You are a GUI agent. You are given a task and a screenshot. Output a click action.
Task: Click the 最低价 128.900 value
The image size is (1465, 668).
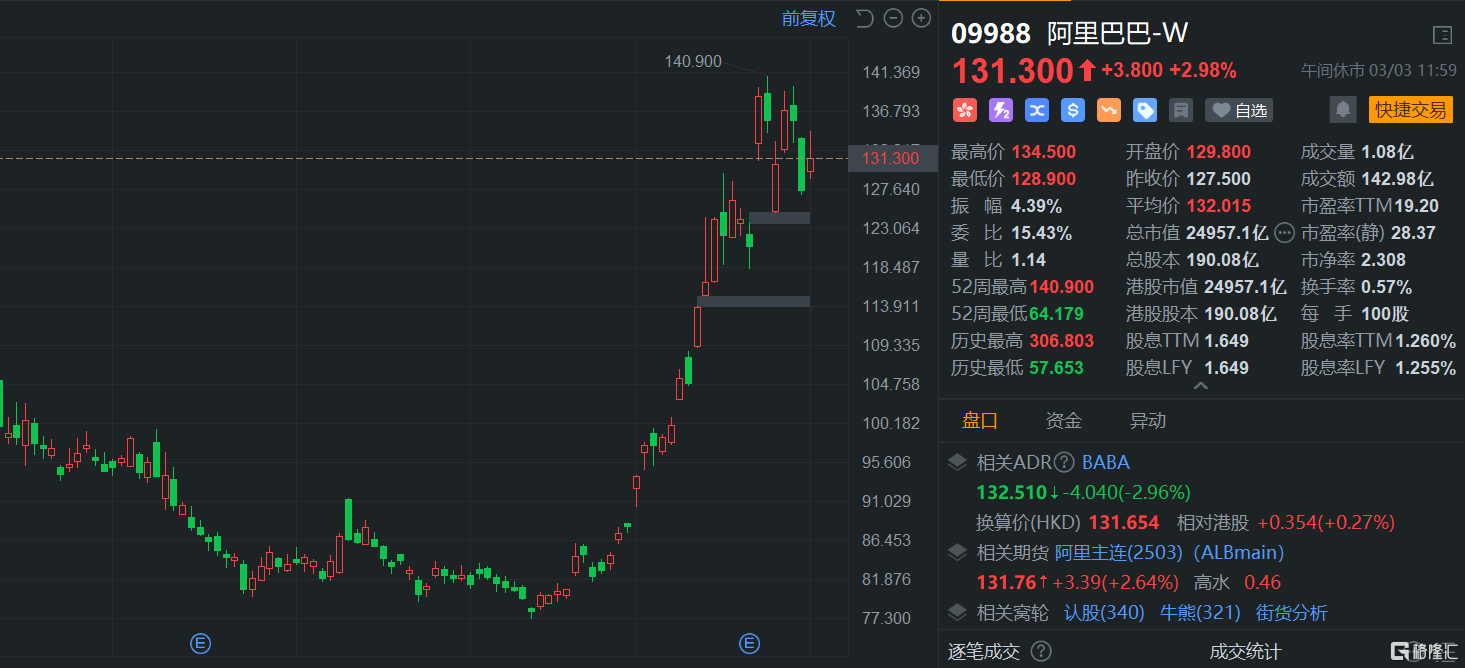pyautogui.click(x=1044, y=179)
